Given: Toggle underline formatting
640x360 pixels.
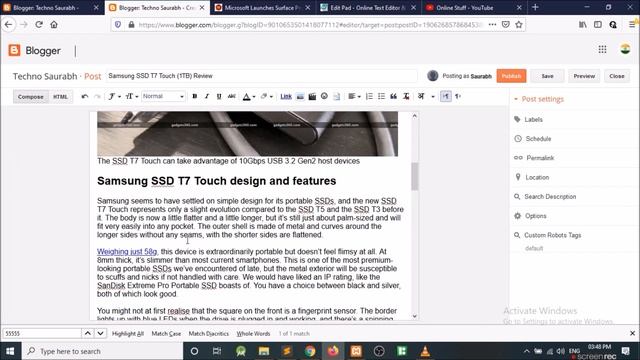Looking at the screenshot, I should [219, 97].
